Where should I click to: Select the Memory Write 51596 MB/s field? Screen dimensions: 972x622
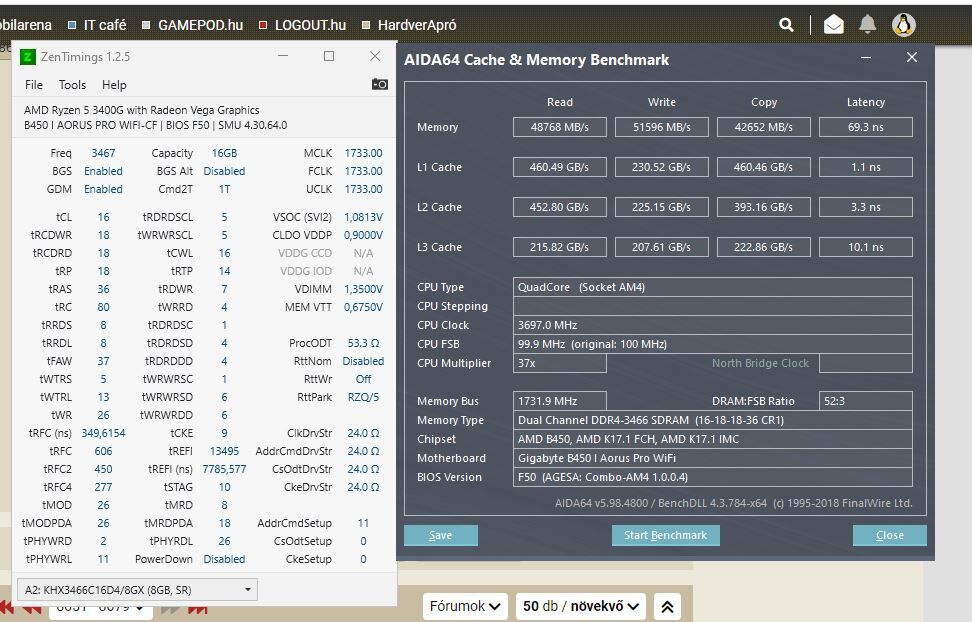[x=661, y=127]
